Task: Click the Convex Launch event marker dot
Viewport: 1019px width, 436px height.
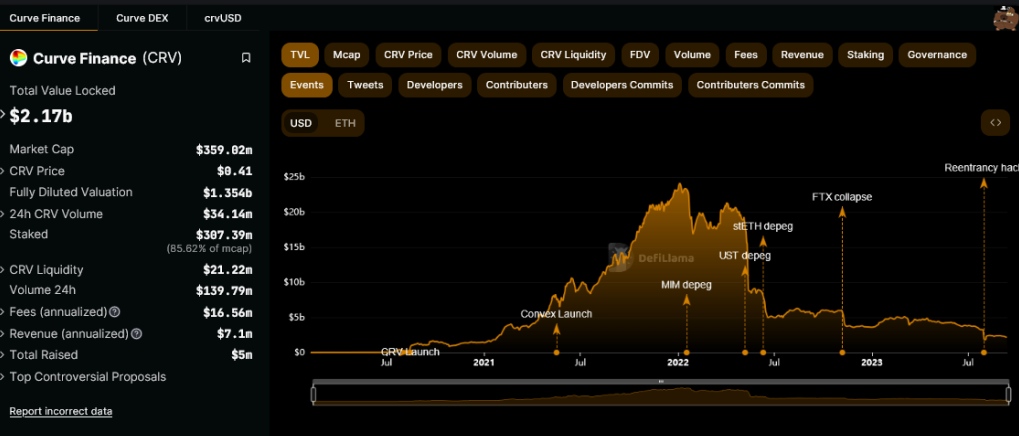Action: tap(556, 352)
